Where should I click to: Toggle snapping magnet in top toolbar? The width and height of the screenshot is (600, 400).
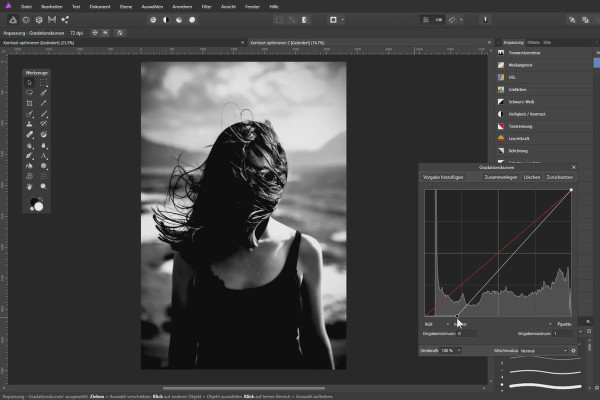[452, 20]
